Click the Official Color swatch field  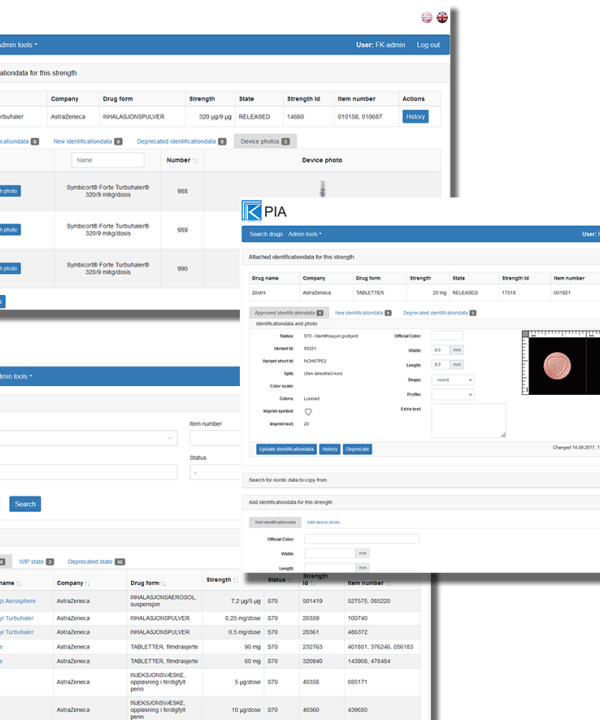click(447, 336)
